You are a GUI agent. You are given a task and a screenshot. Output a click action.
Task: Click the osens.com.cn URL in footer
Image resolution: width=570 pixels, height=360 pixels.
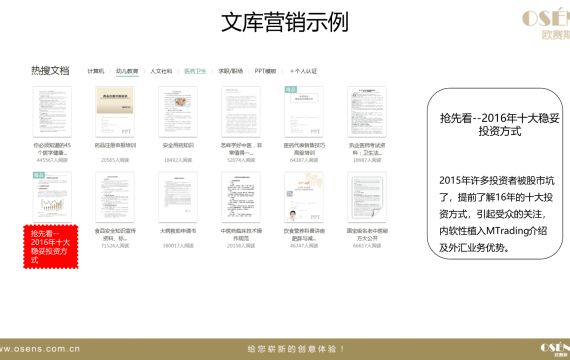pos(40,349)
